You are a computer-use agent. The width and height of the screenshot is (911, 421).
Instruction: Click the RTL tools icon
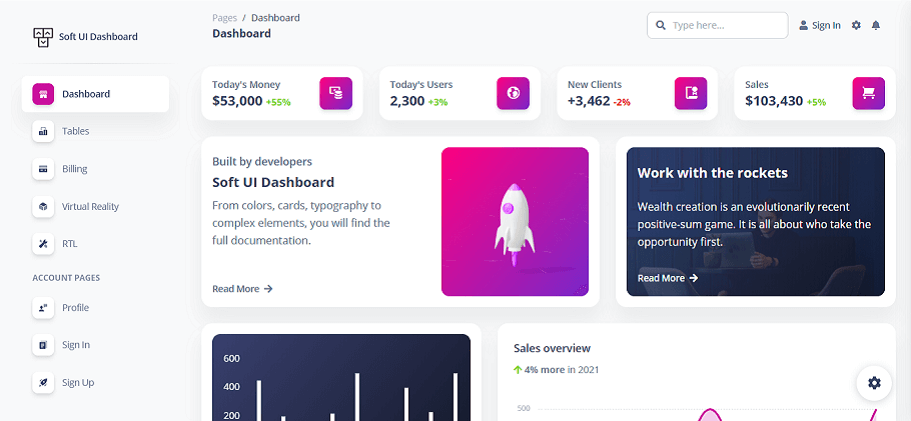pyautogui.click(x=43, y=244)
